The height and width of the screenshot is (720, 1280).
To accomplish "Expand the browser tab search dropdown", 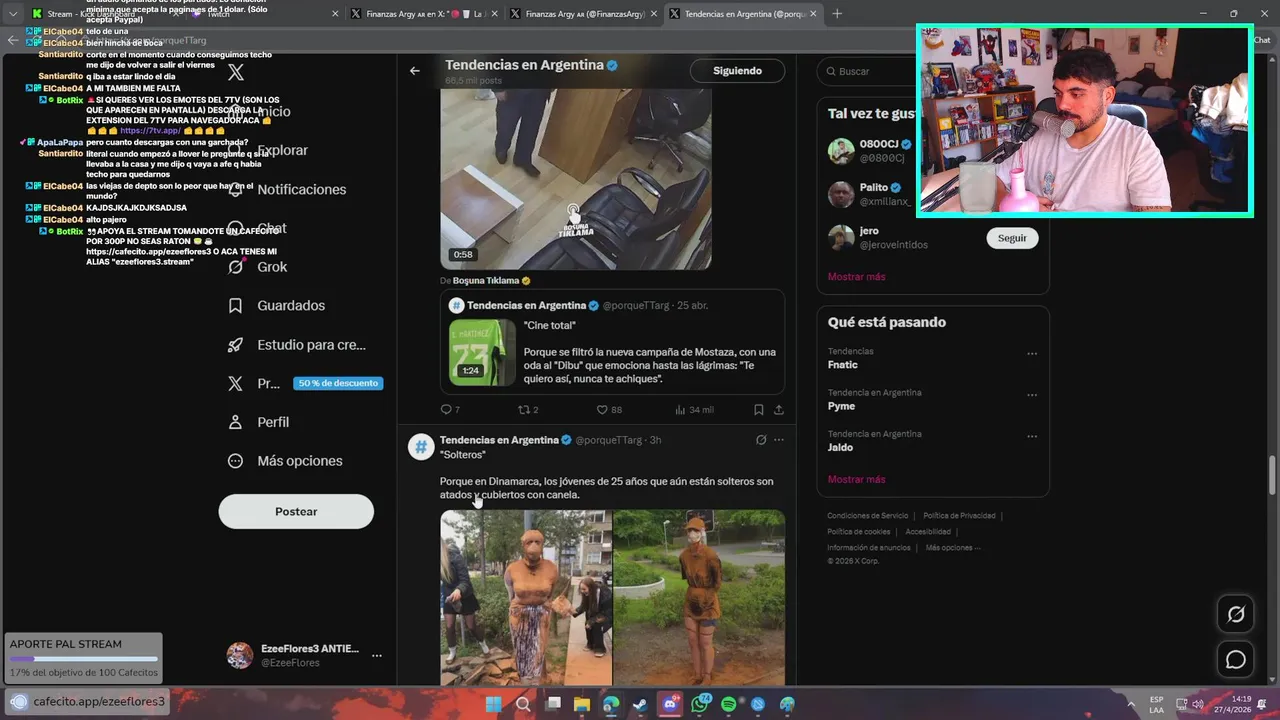I will click(13, 14).
